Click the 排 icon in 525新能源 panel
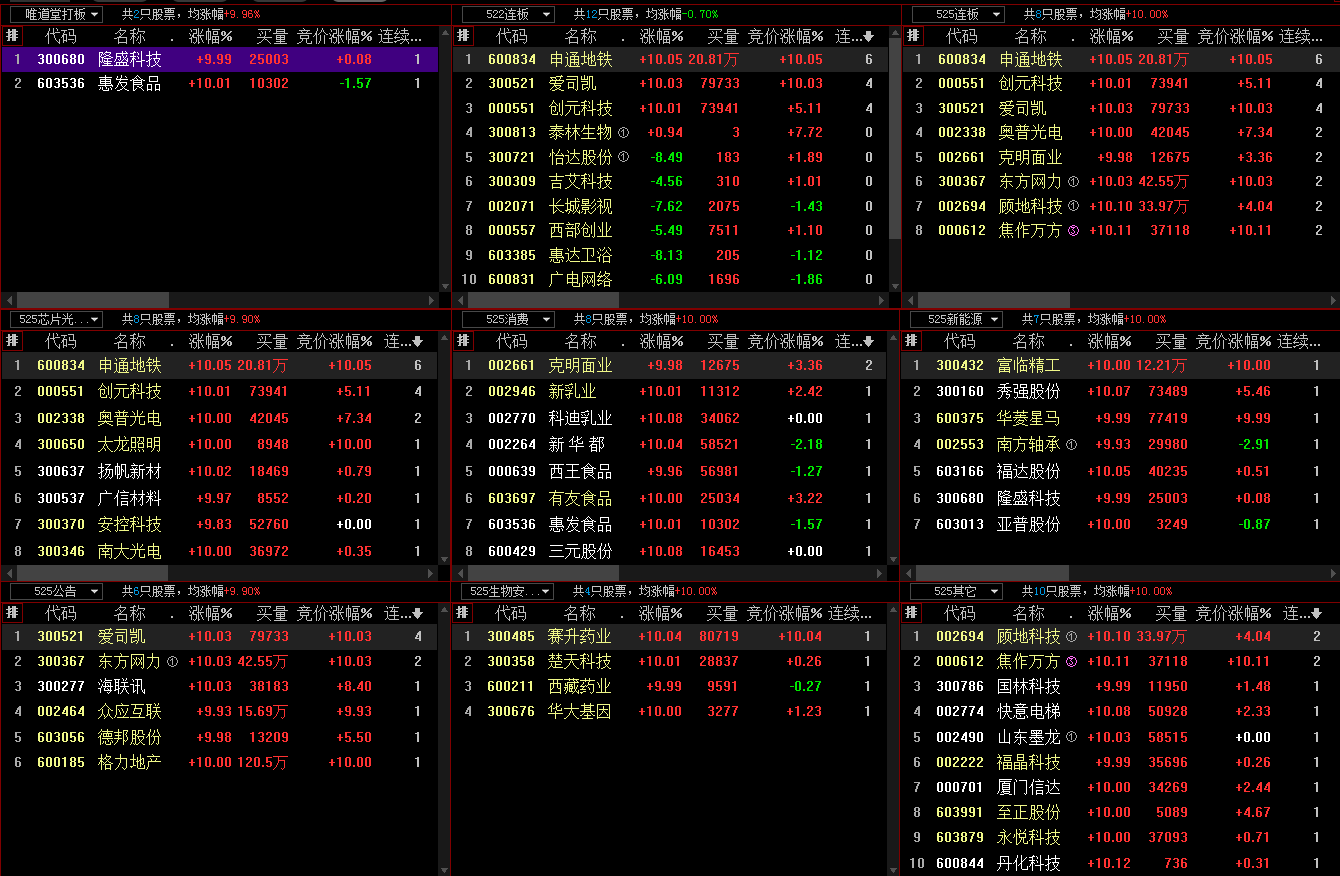Screen dimensions: 1340x876 point(912,341)
